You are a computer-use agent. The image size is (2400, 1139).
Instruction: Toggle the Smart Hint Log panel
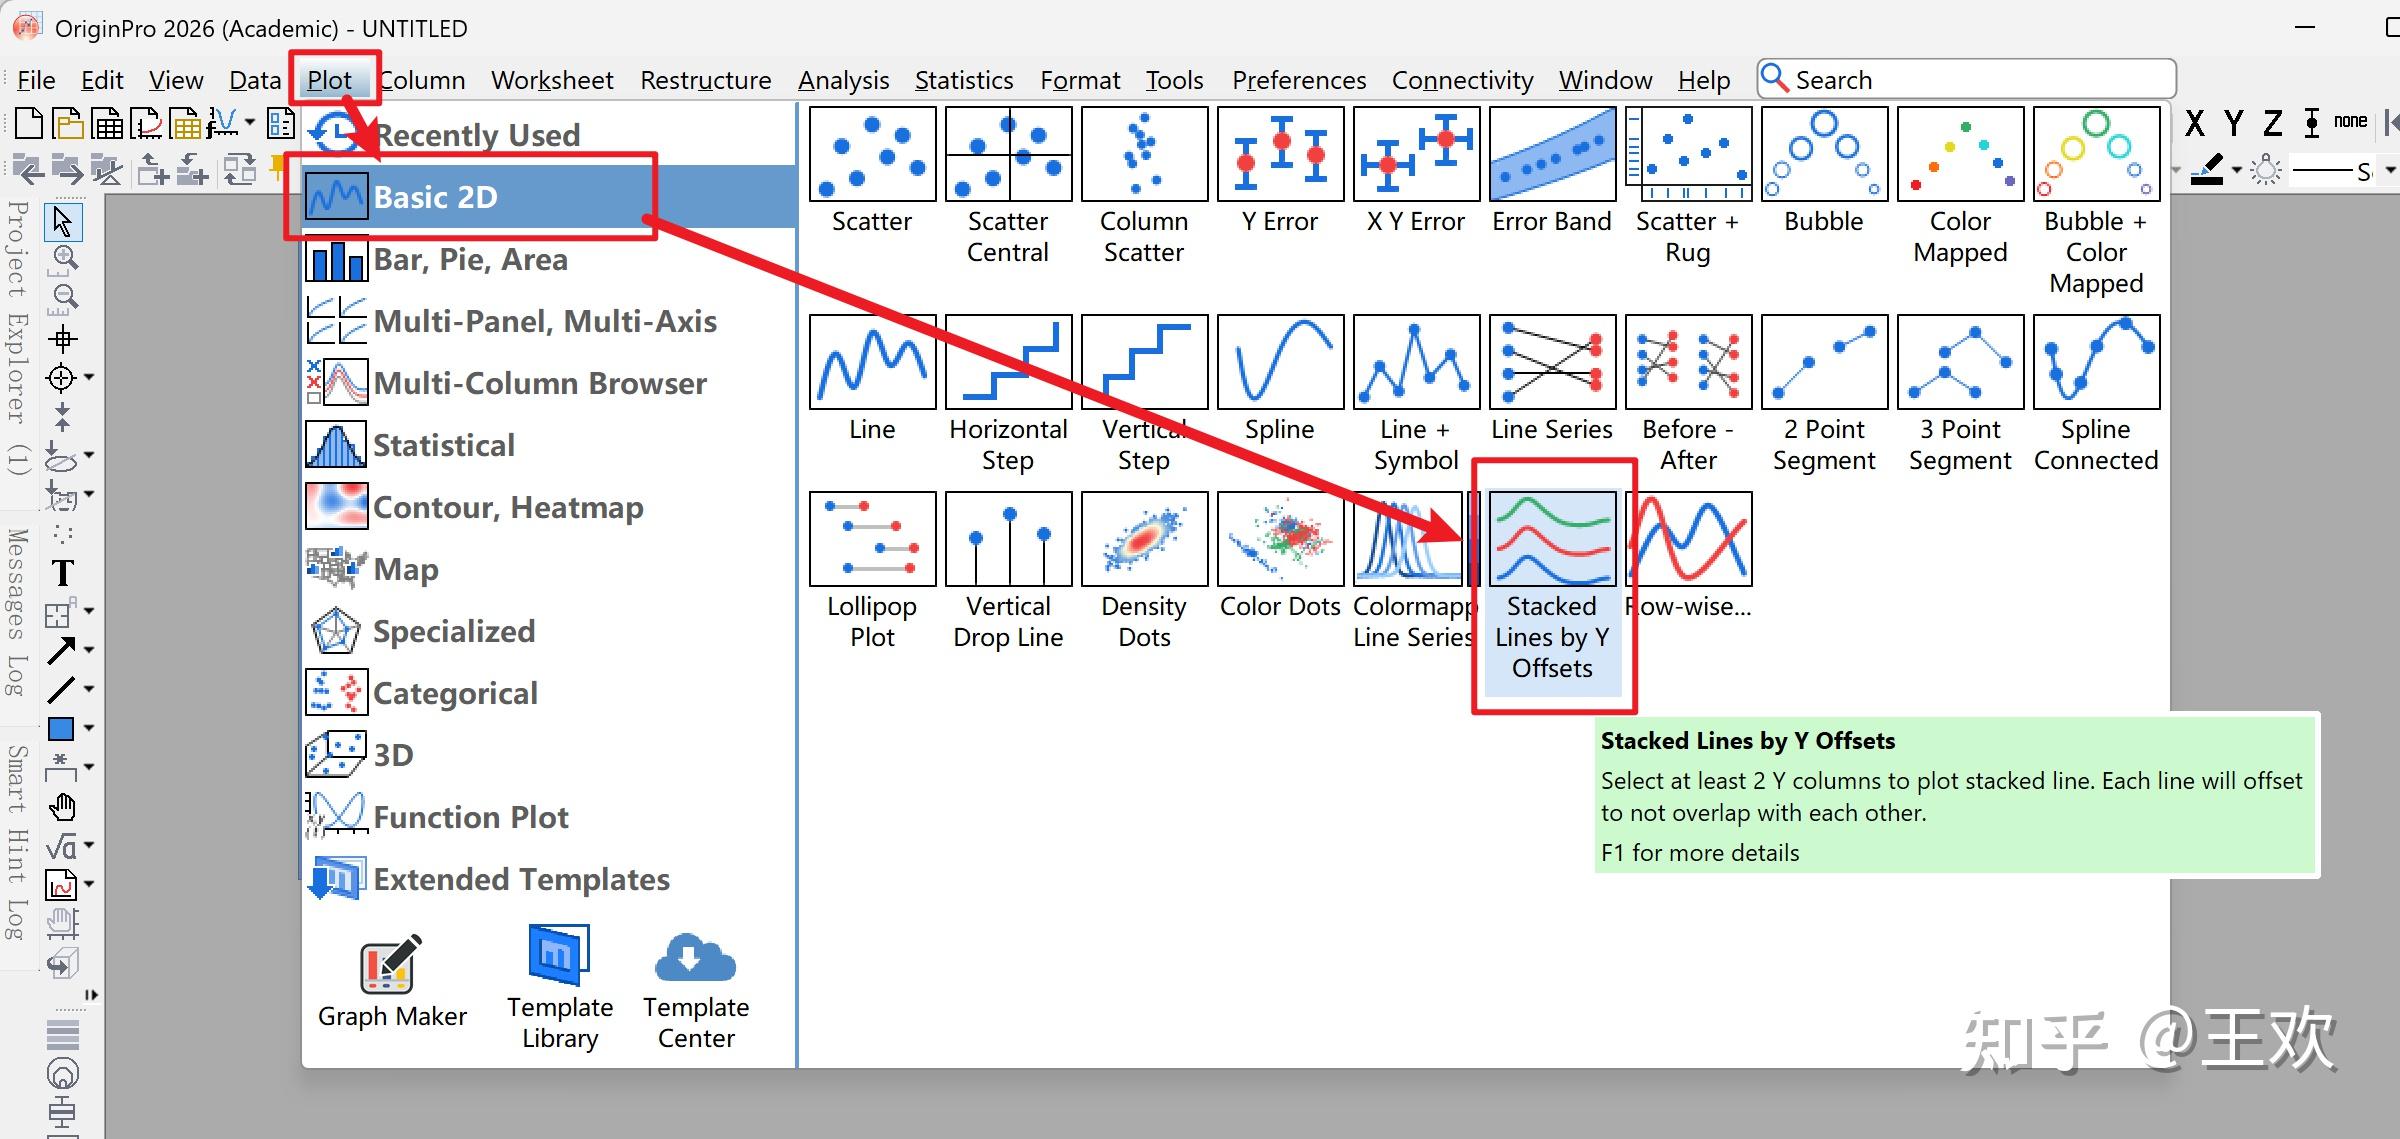[x=17, y=842]
